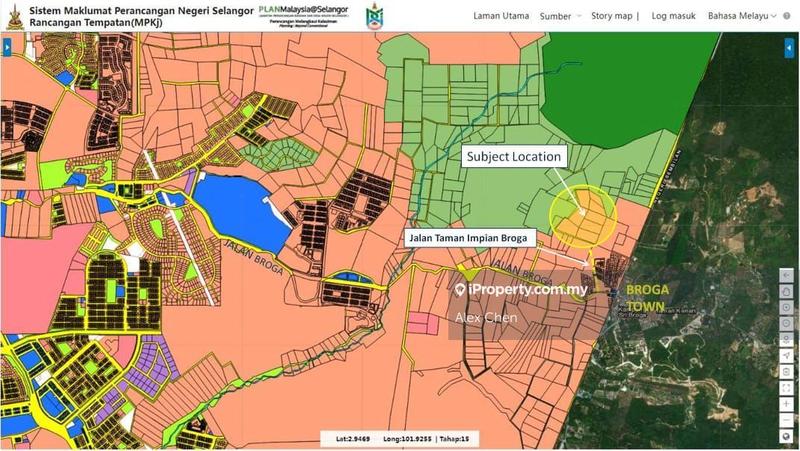The width and height of the screenshot is (800, 451).
Task: Click the Selangor state emblem at top-left
Action: tap(14, 16)
